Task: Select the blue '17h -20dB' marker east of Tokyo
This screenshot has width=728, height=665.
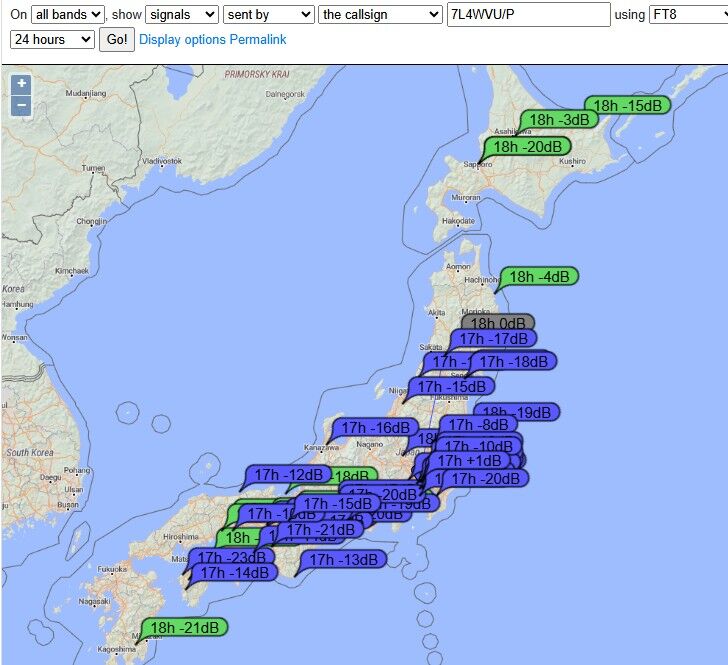Action: point(485,478)
